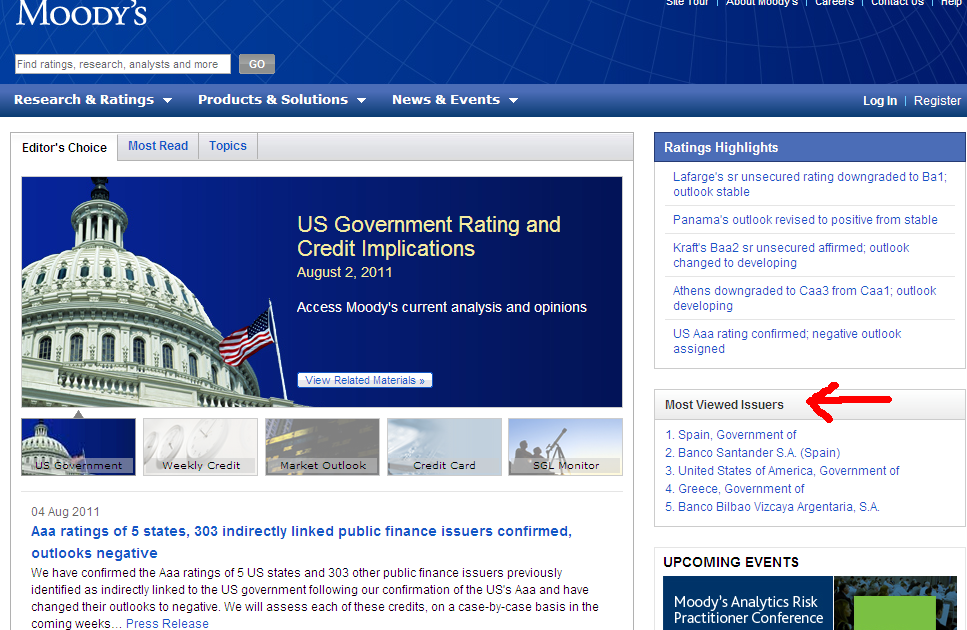This screenshot has width=967, height=630.
Task: Open the Research & Ratings dropdown menu
Action: (x=93, y=100)
